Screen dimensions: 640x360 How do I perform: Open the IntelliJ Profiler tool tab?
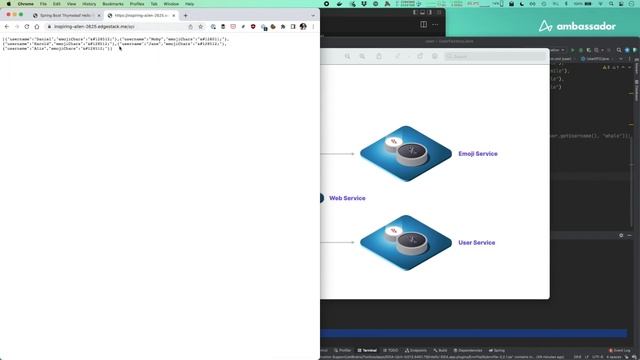[x=342, y=350]
